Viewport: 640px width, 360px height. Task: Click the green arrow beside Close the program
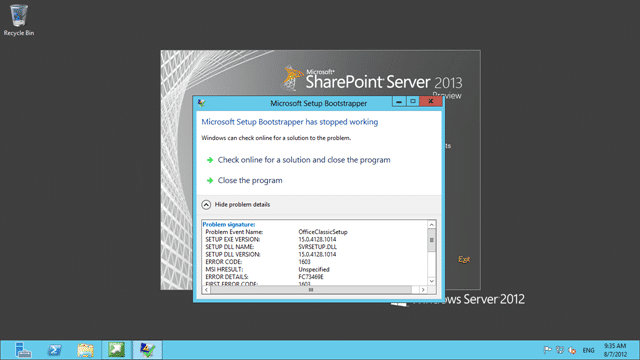coord(210,180)
